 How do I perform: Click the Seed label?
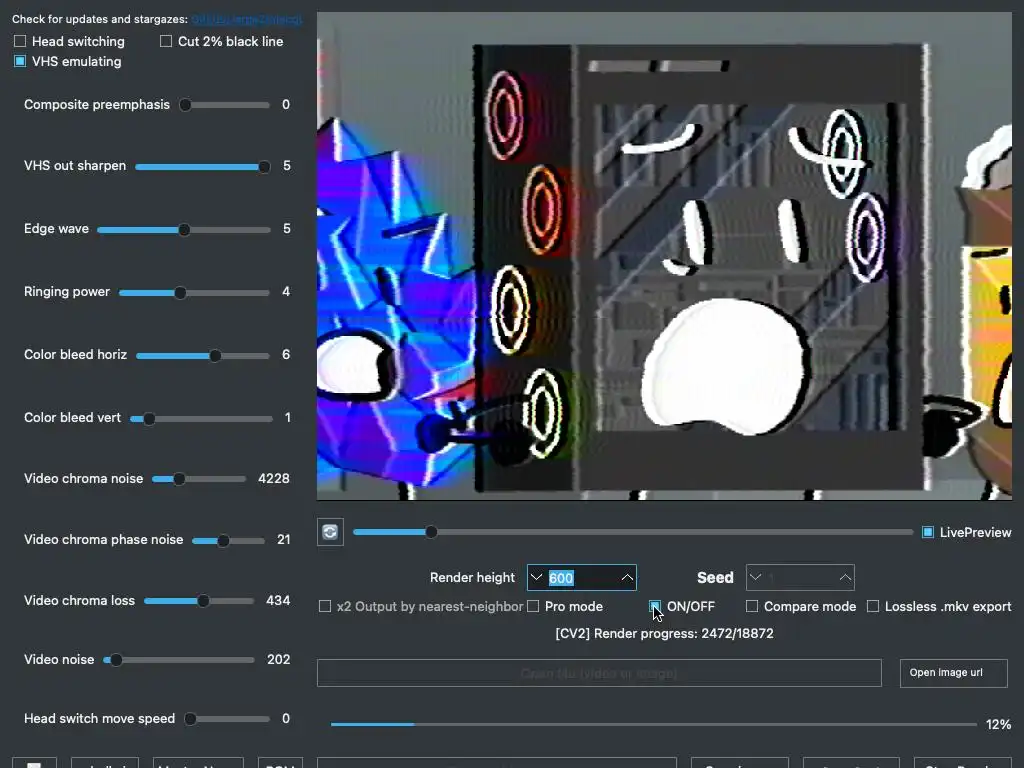(715, 577)
